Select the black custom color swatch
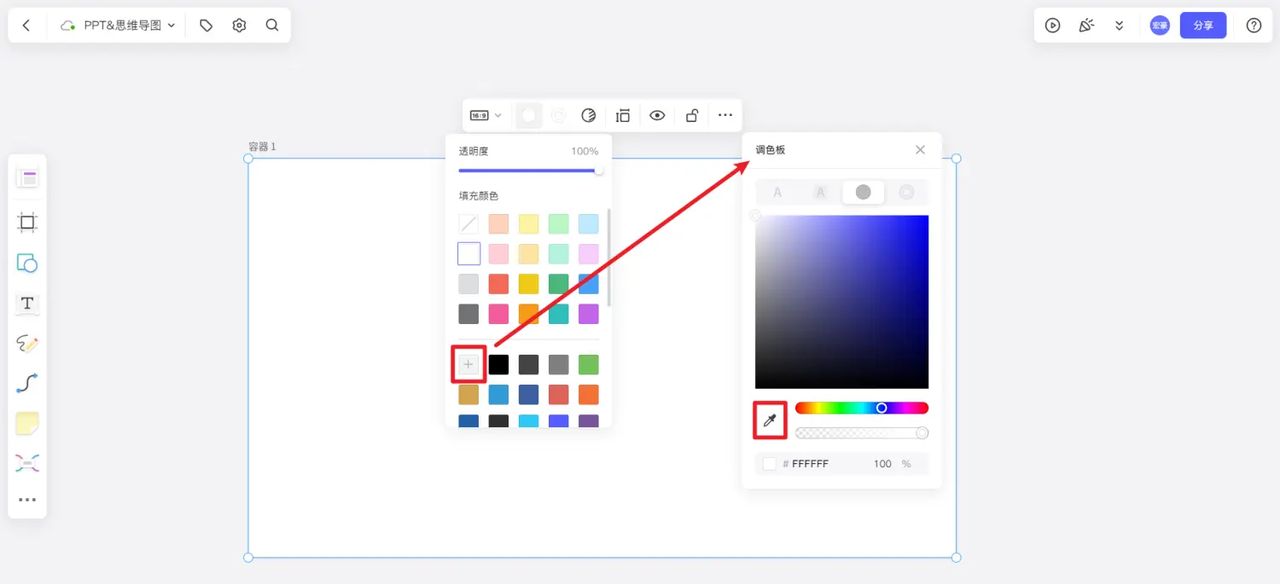The height and width of the screenshot is (584, 1280). coord(498,365)
